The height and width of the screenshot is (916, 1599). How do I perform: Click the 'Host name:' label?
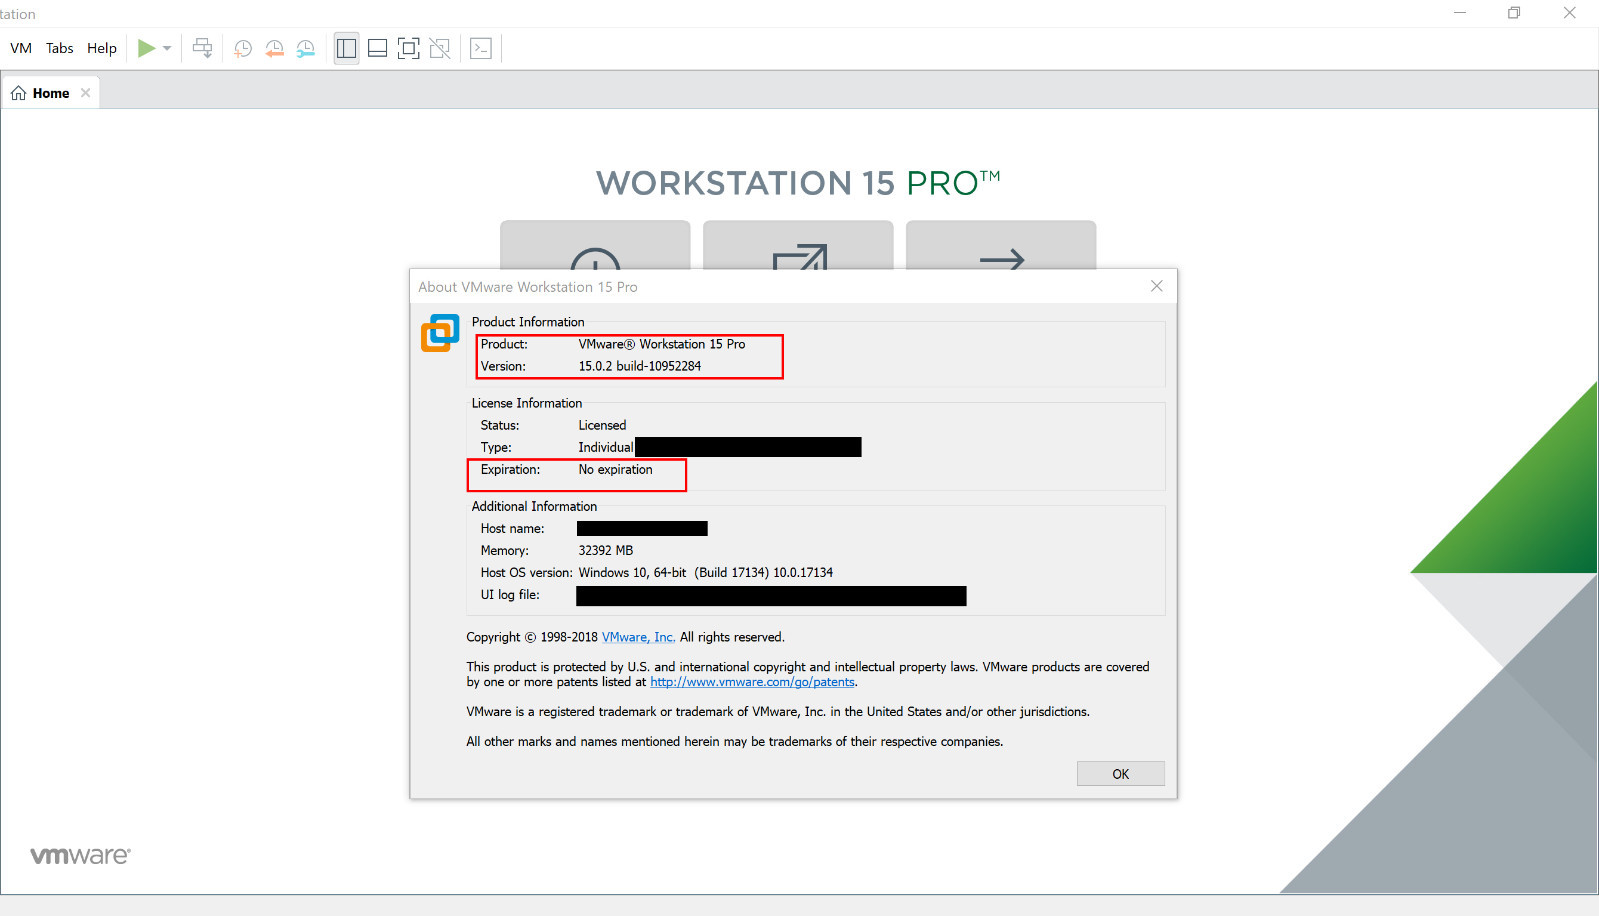[x=512, y=528]
